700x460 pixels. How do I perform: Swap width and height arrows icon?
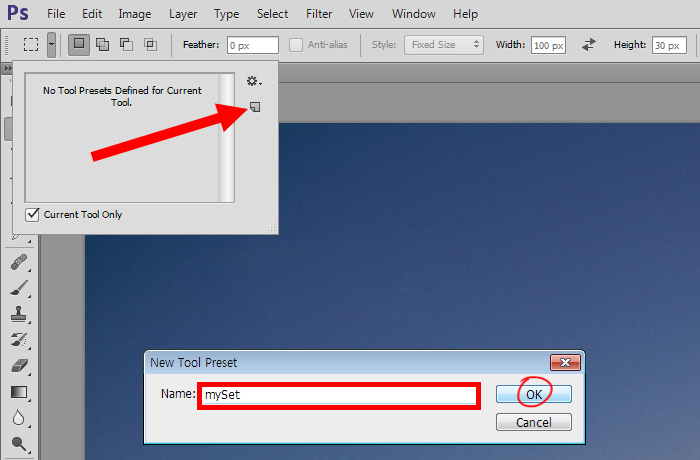tap(589, 45)
